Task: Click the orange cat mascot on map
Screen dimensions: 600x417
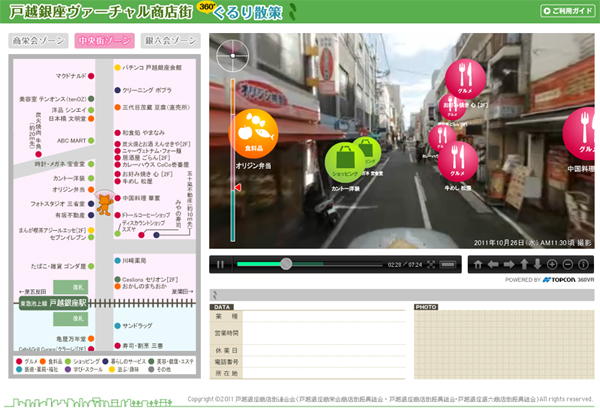Action: coord(103,205)
